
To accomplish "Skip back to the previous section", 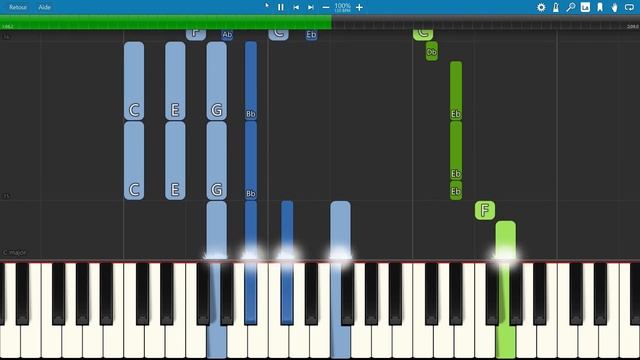I will click(296, 7).
